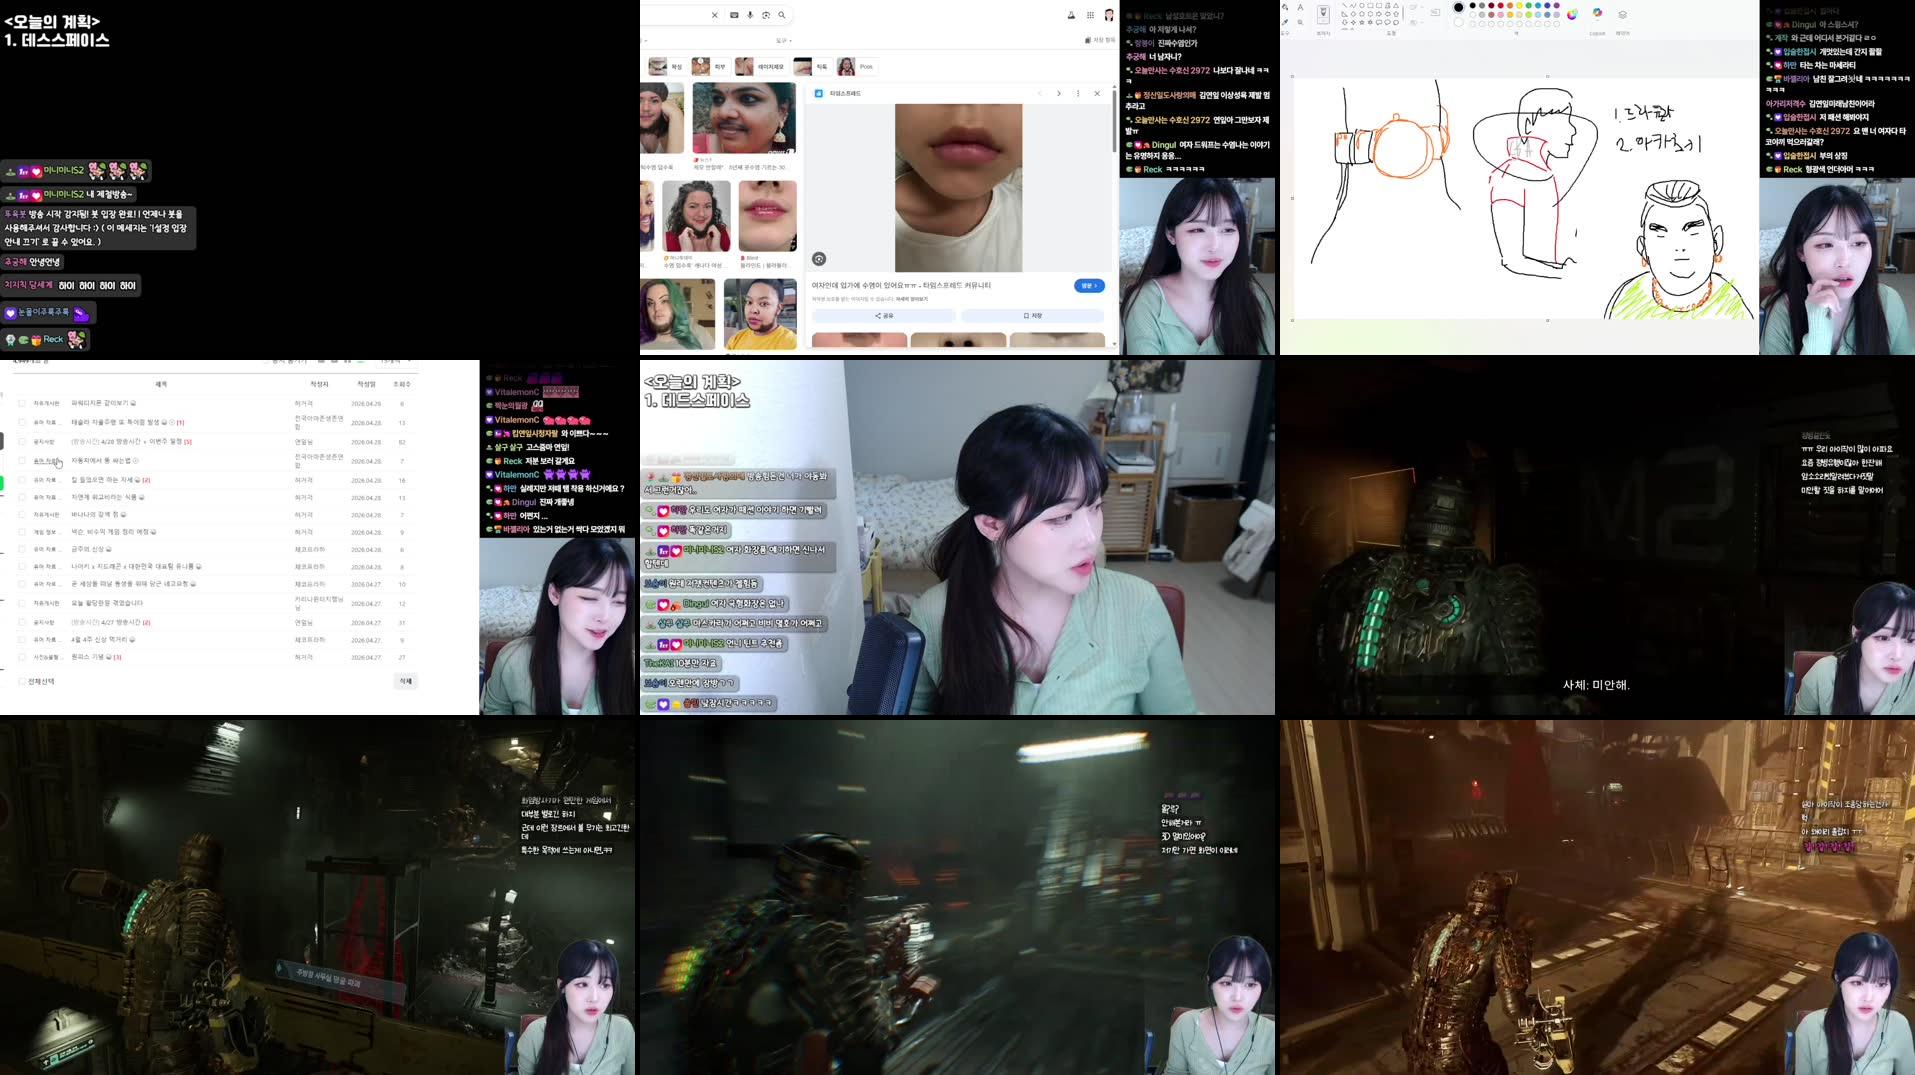Image resolution: width=1915 pixels, height=1075 pixels.
Task: Select the 틱톡 filter chip
Action: 812,67
